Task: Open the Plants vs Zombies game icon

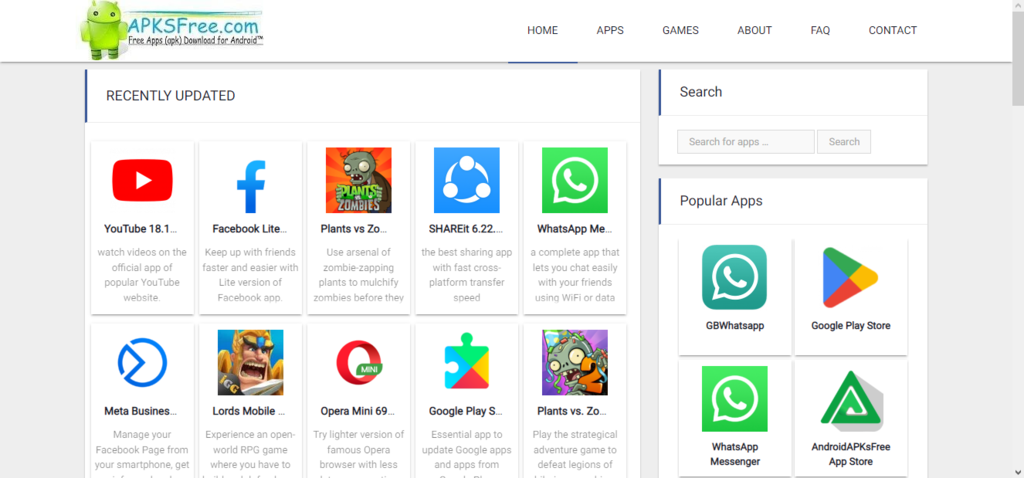Action: [359, 180]
